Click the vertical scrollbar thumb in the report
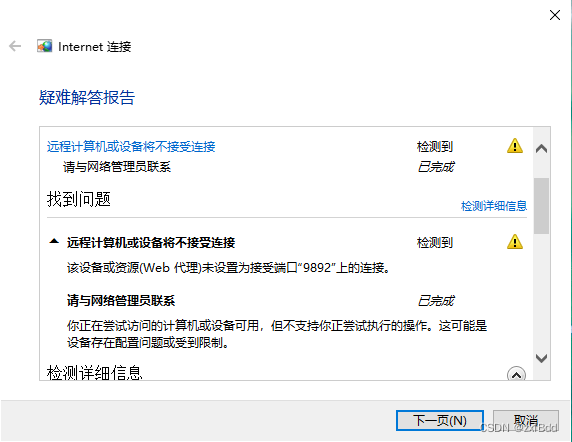 coord(541,206)
